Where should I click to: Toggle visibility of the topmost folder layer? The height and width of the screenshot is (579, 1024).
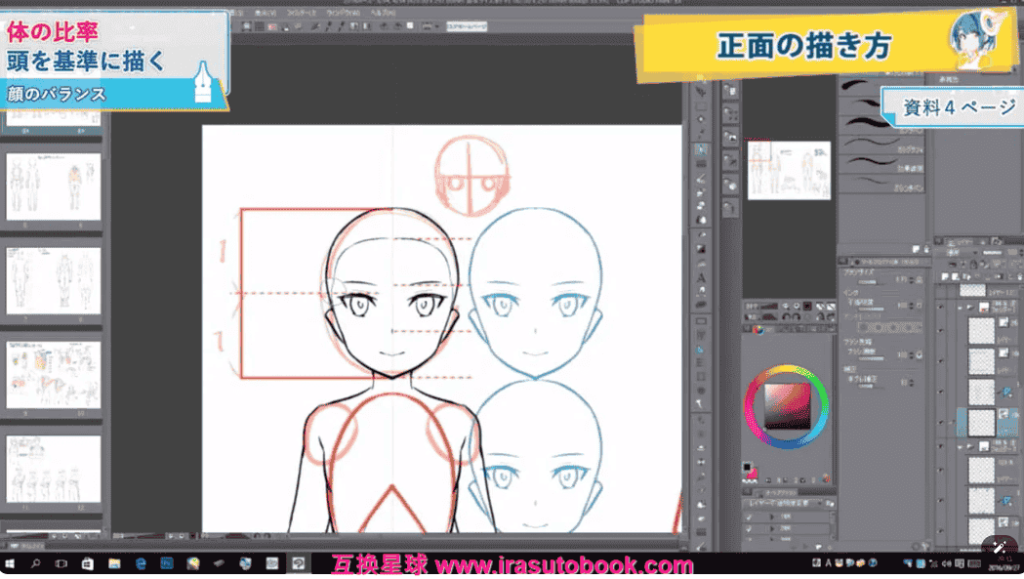tap(942, 307)
